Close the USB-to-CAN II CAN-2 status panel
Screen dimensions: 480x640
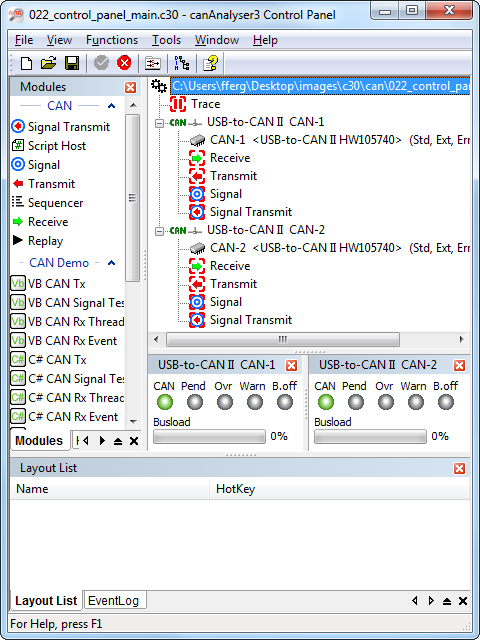[460, 365]
